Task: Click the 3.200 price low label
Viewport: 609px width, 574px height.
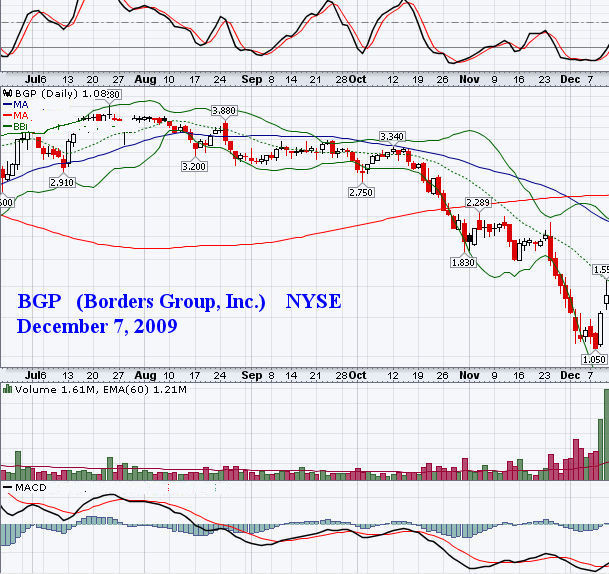Action: click(194, 167)
